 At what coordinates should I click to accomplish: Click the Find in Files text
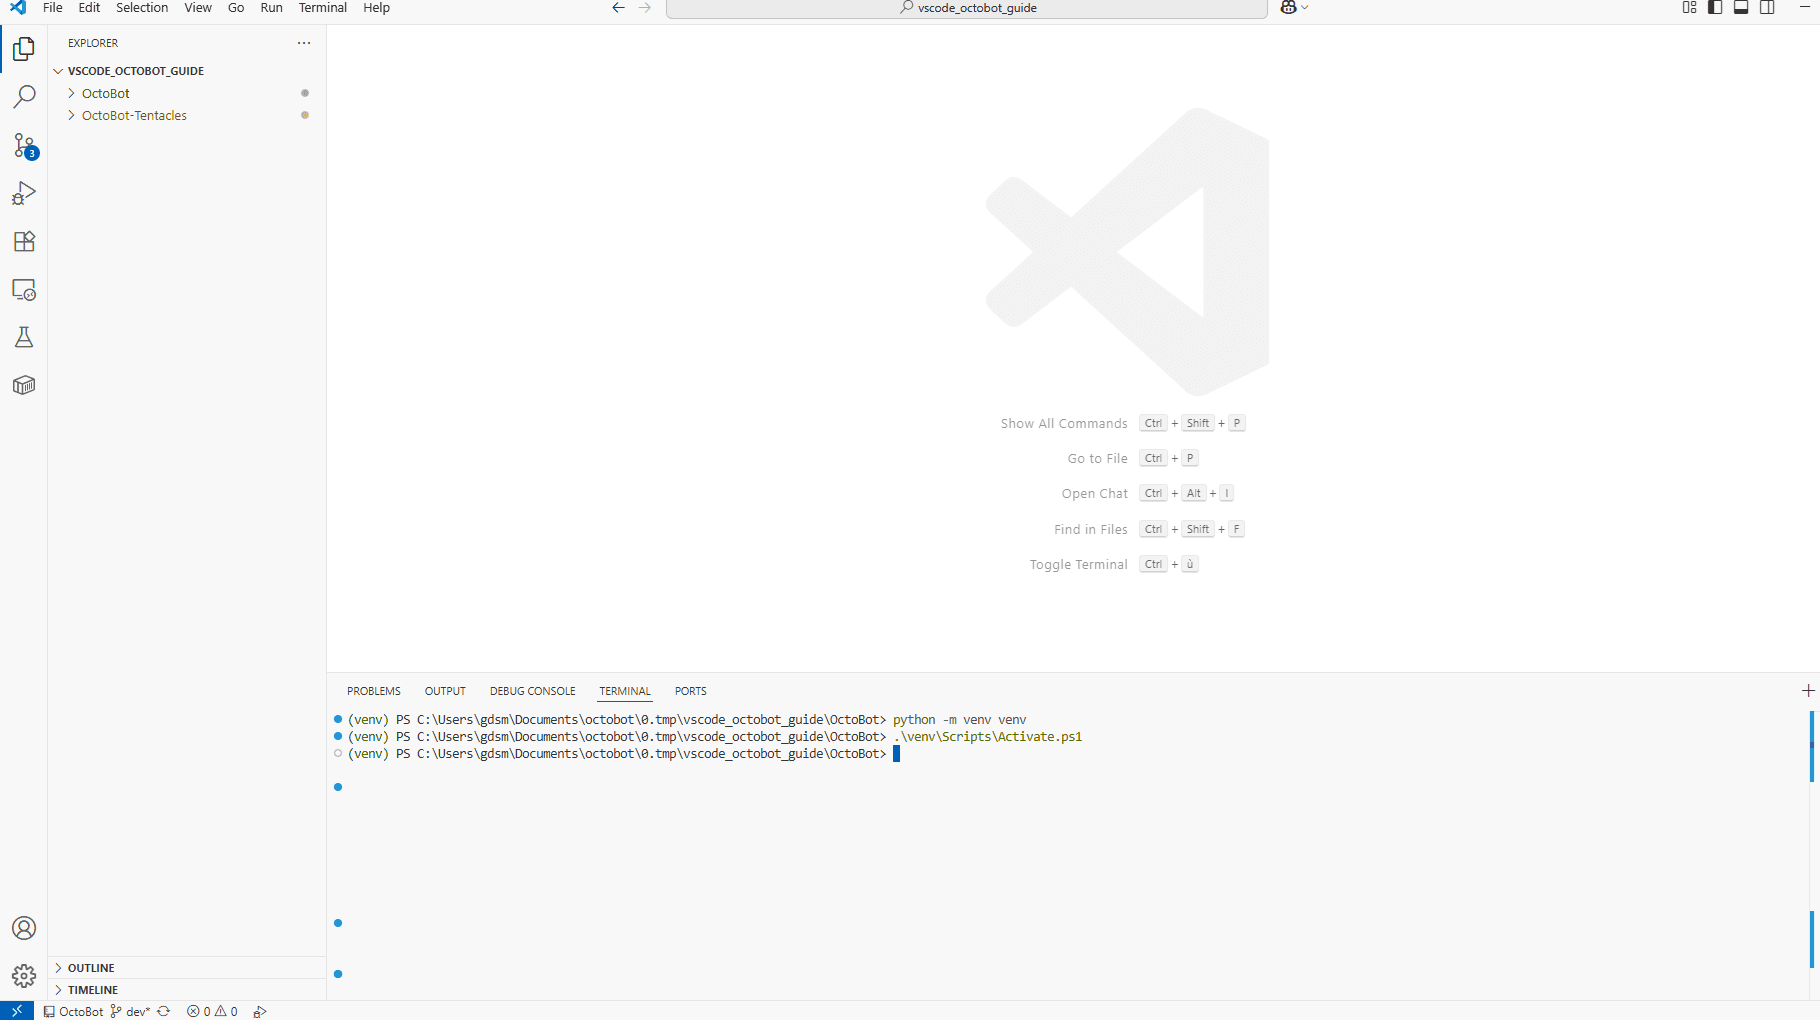1090,530
